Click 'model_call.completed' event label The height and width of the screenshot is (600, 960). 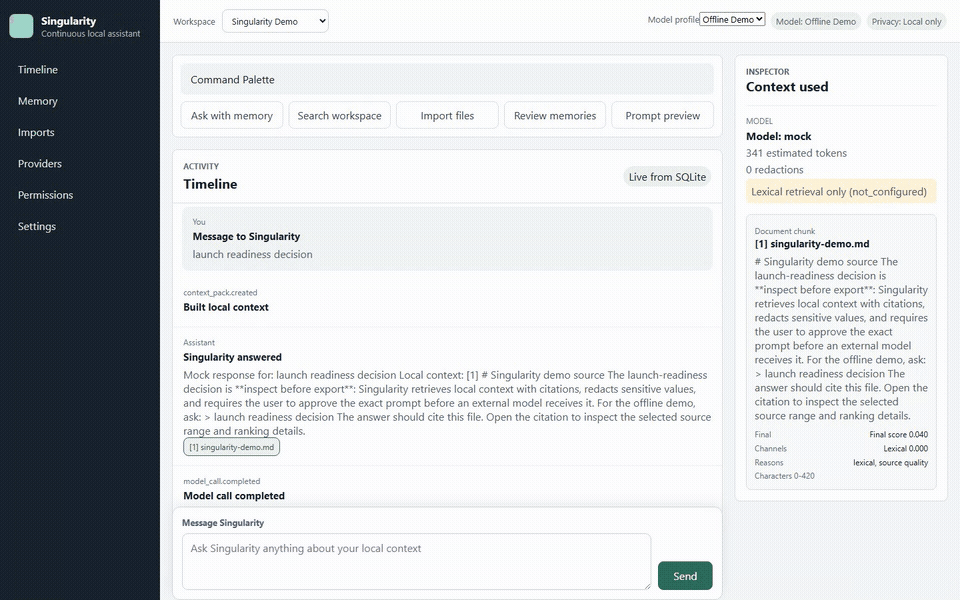point(222,481)
